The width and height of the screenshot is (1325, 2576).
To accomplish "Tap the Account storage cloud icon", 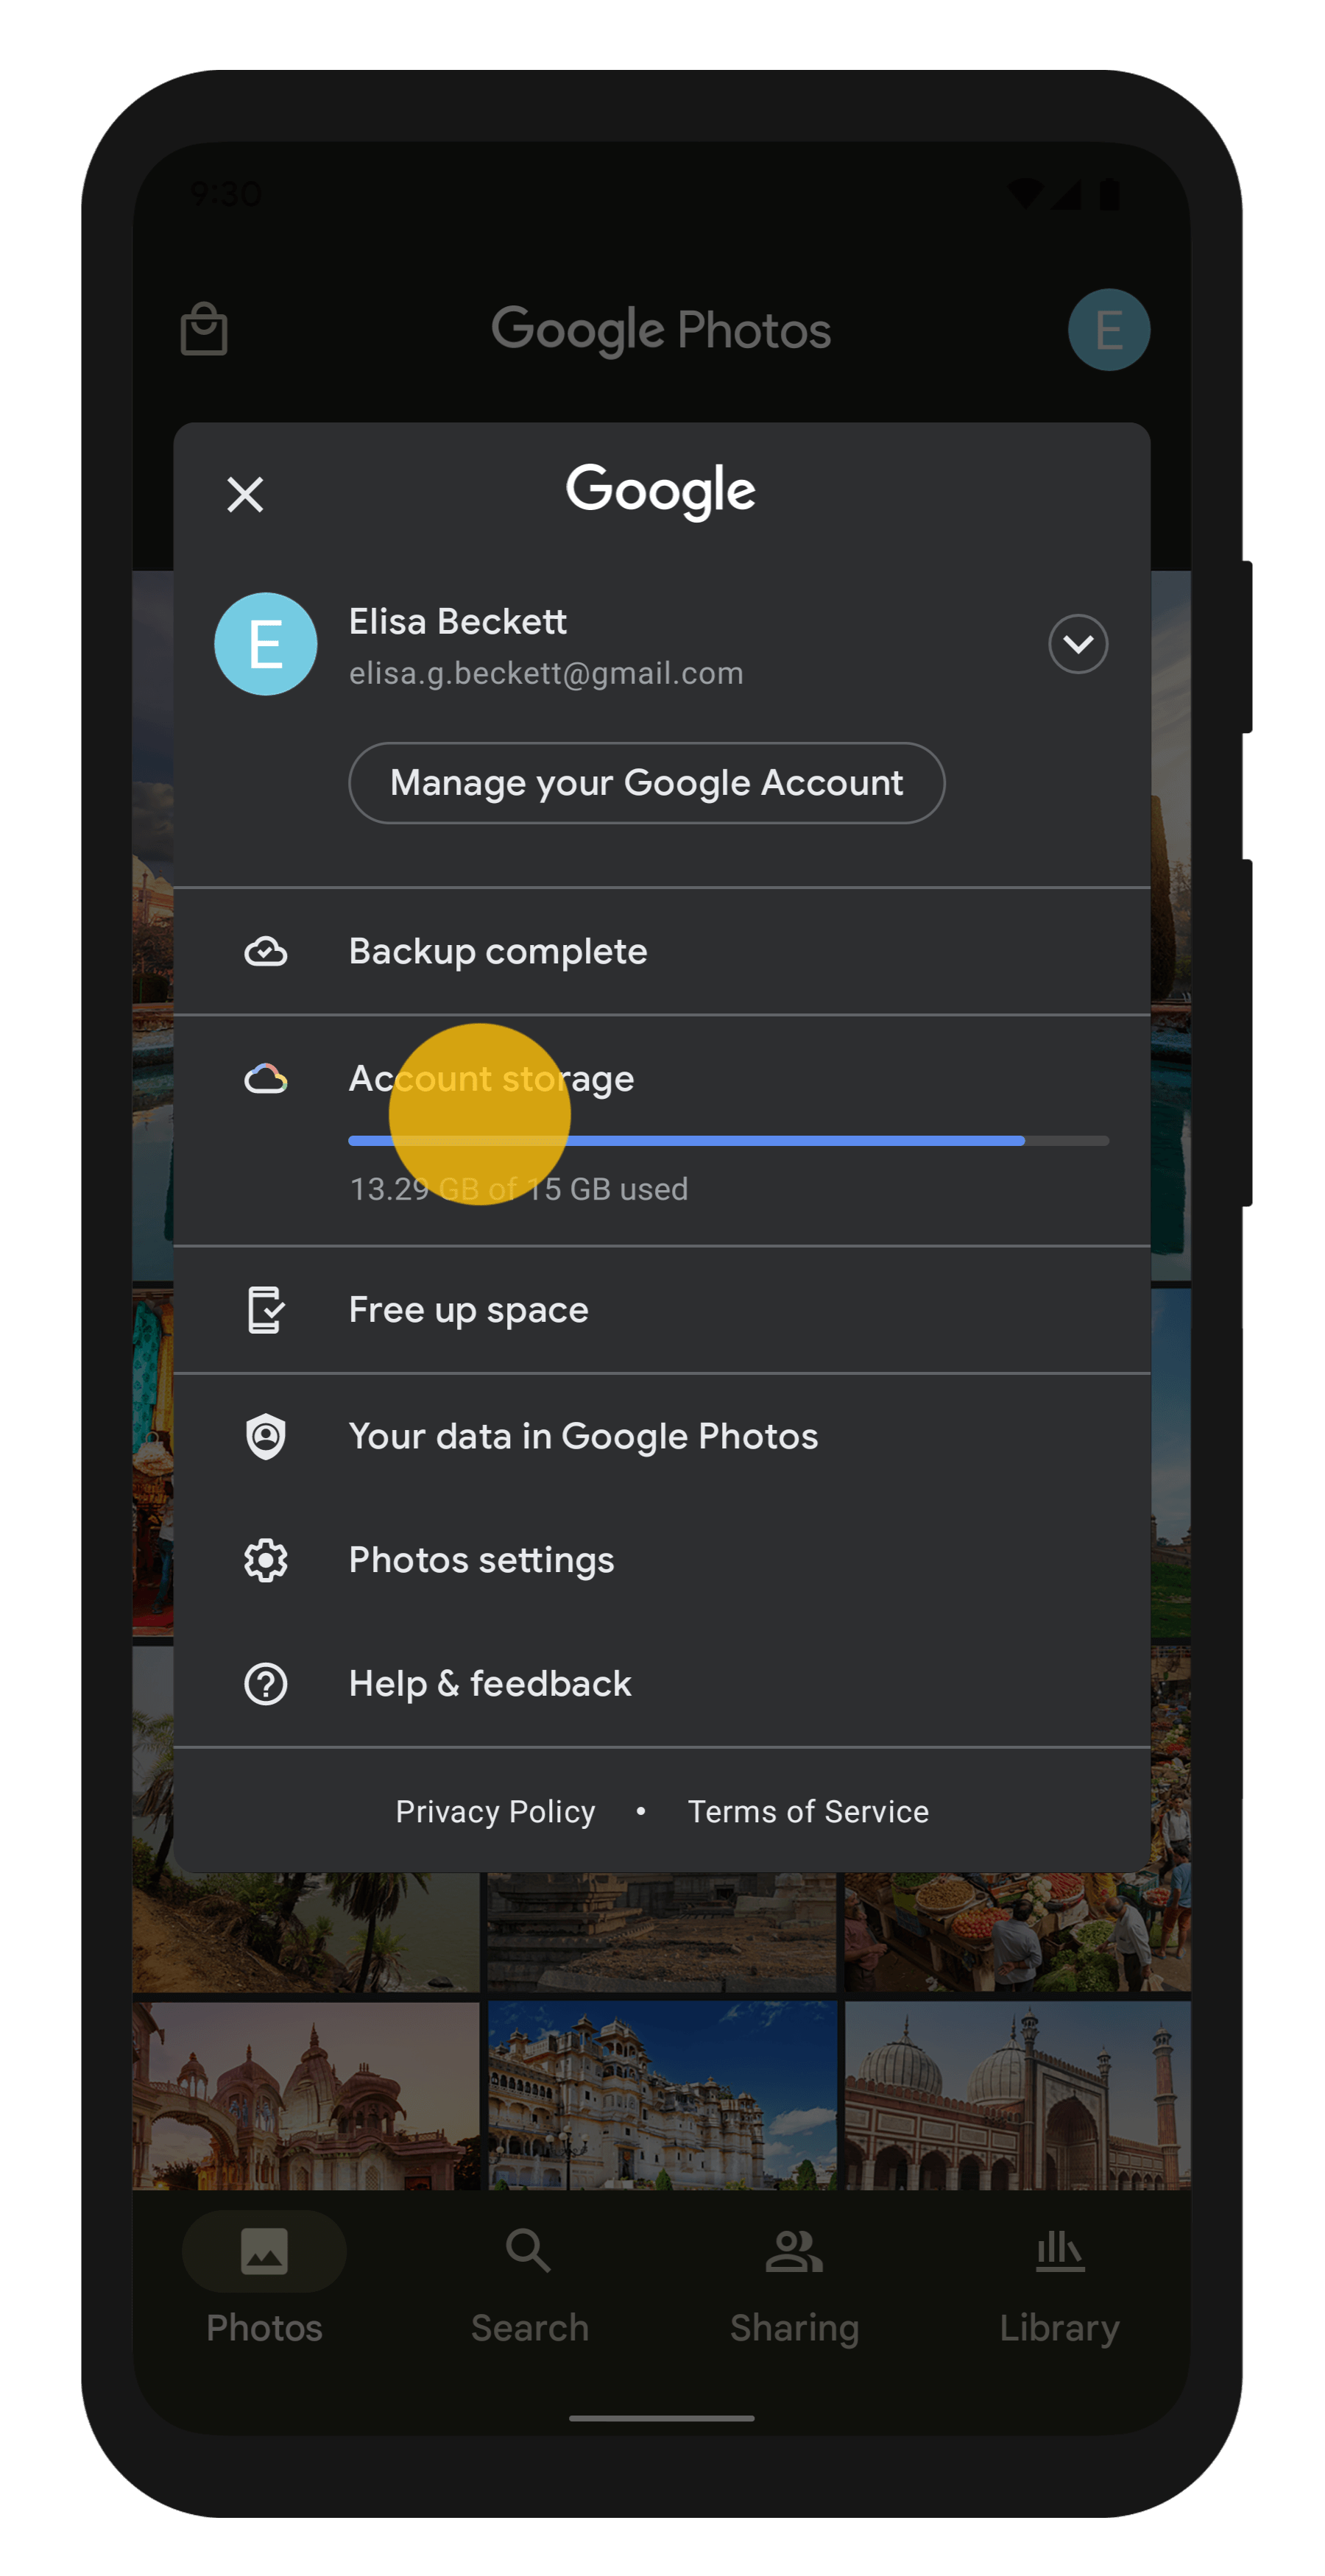I will click(x=266, y=1079).
